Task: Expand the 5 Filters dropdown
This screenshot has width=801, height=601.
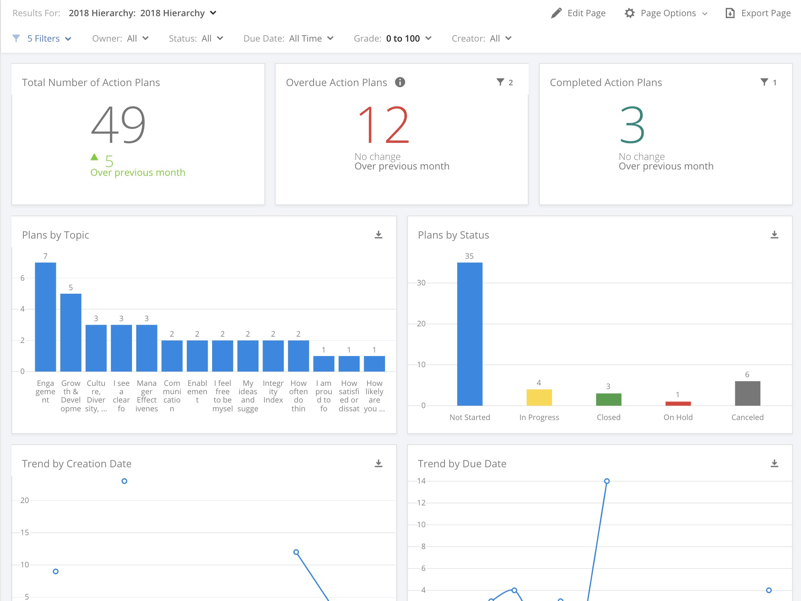Action: tap(49, 38)
